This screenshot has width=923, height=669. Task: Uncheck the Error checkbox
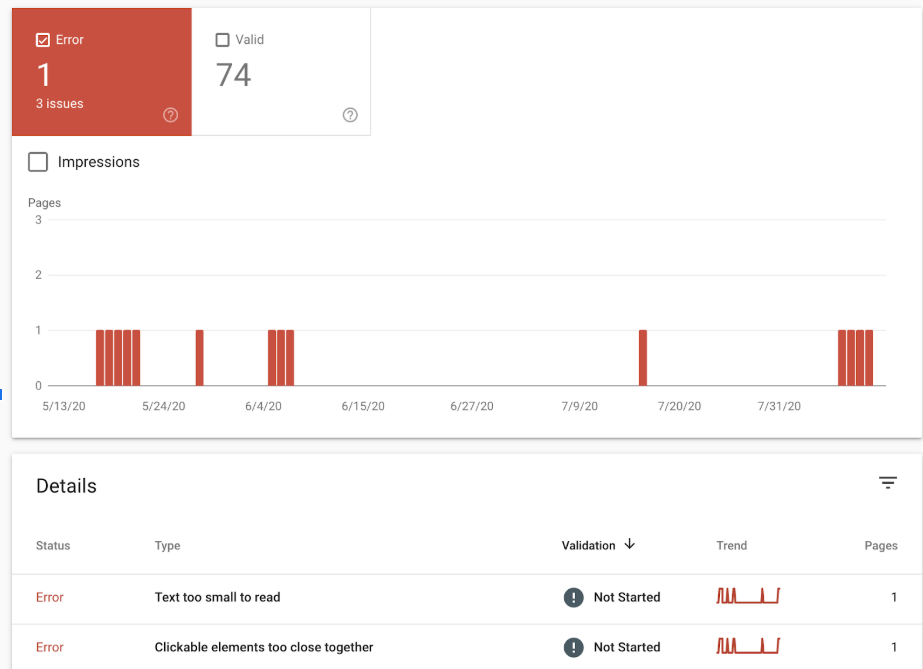[x=43, y=40]
